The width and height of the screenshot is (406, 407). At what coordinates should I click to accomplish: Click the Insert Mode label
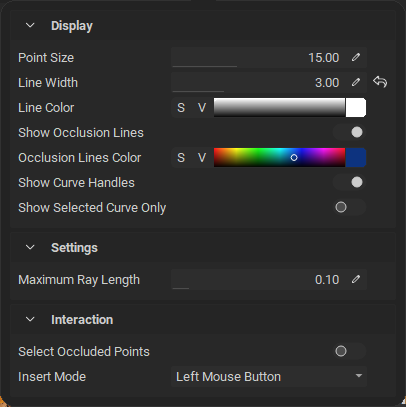(52, 377)
